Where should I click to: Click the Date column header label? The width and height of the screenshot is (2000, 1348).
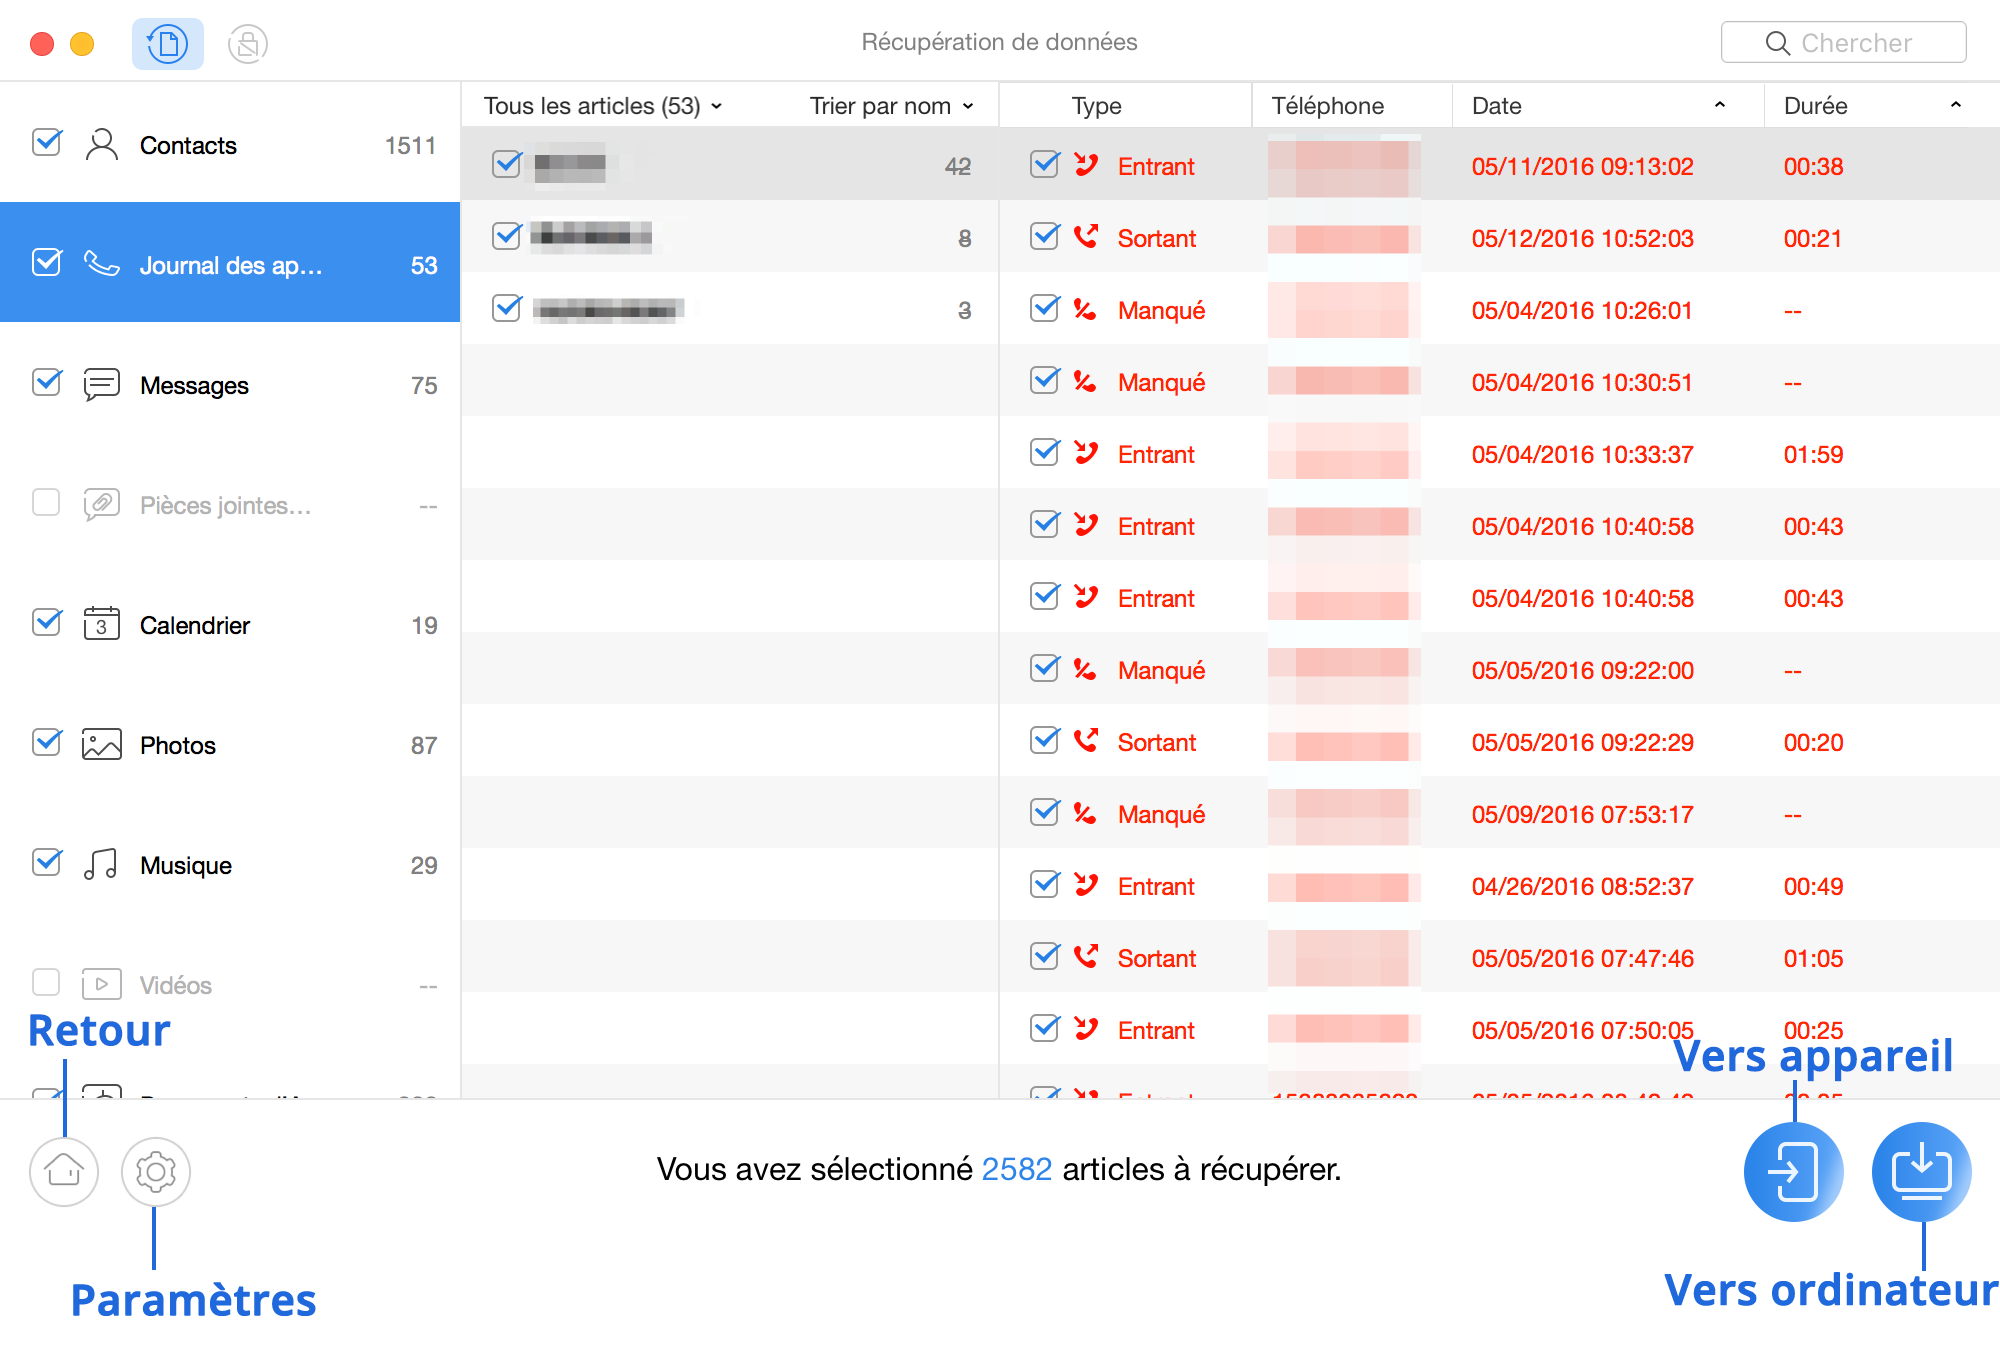coord(1496,106)
